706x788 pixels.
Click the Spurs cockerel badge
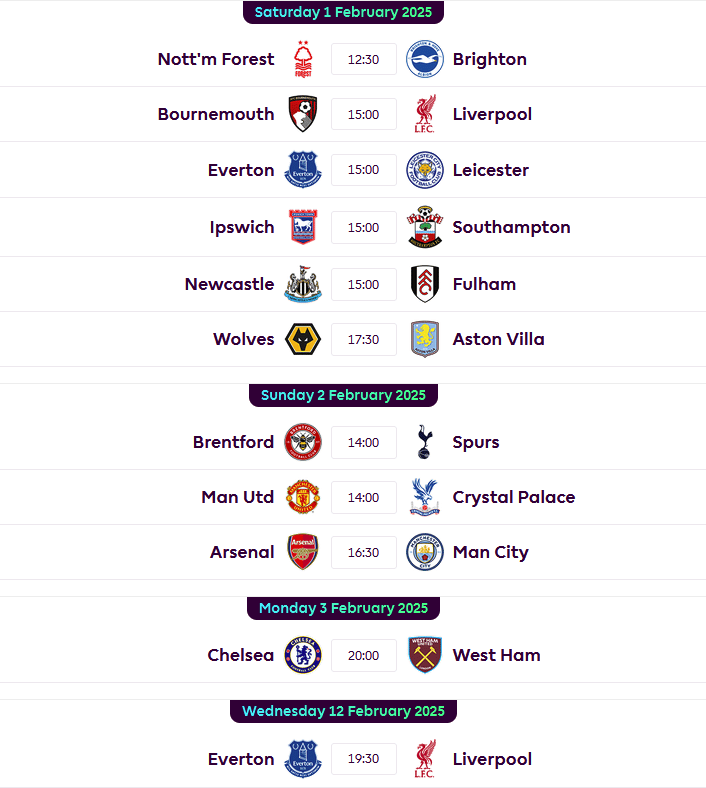[425, 442]
